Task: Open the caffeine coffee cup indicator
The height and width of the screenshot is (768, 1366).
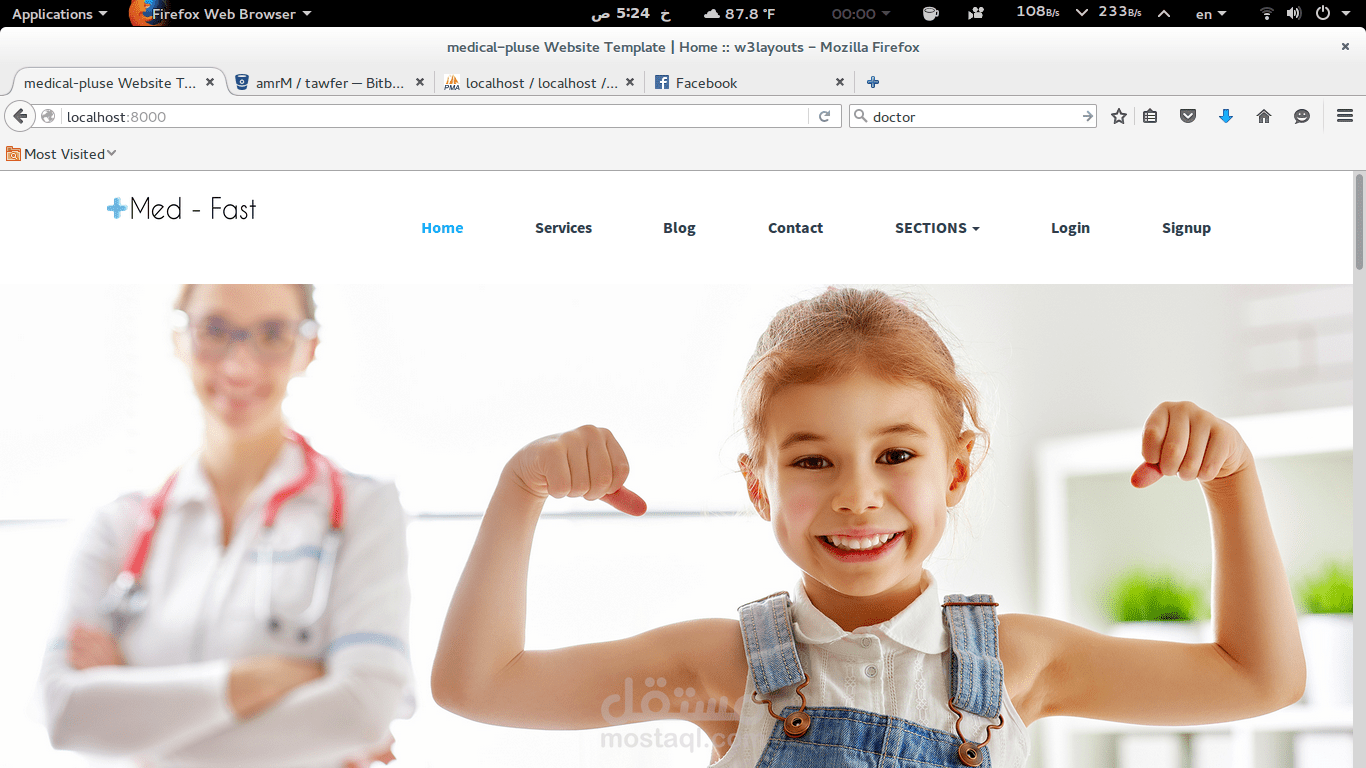Action: (x=930, y=14)
